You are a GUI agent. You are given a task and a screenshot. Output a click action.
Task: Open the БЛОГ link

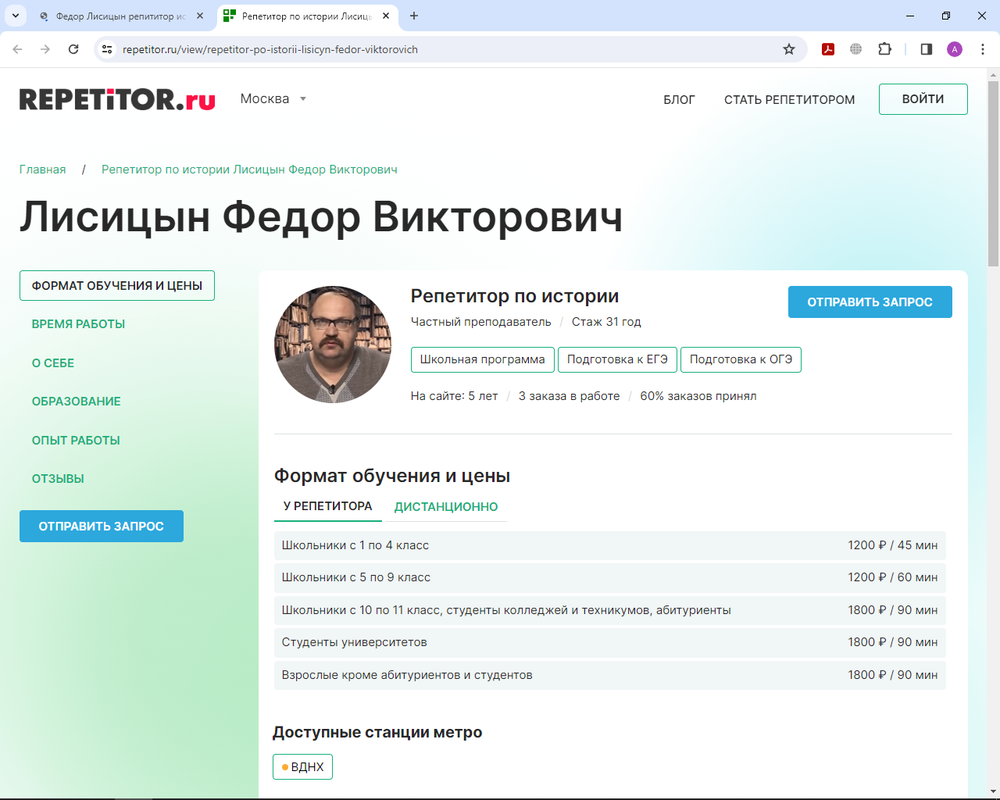coord(679,100)
